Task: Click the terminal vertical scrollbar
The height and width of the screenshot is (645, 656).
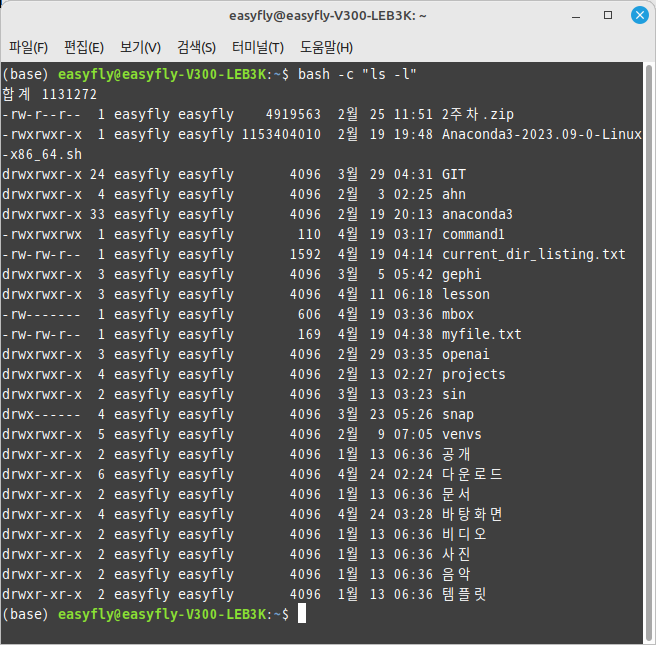Action: [x=649, y=352]
